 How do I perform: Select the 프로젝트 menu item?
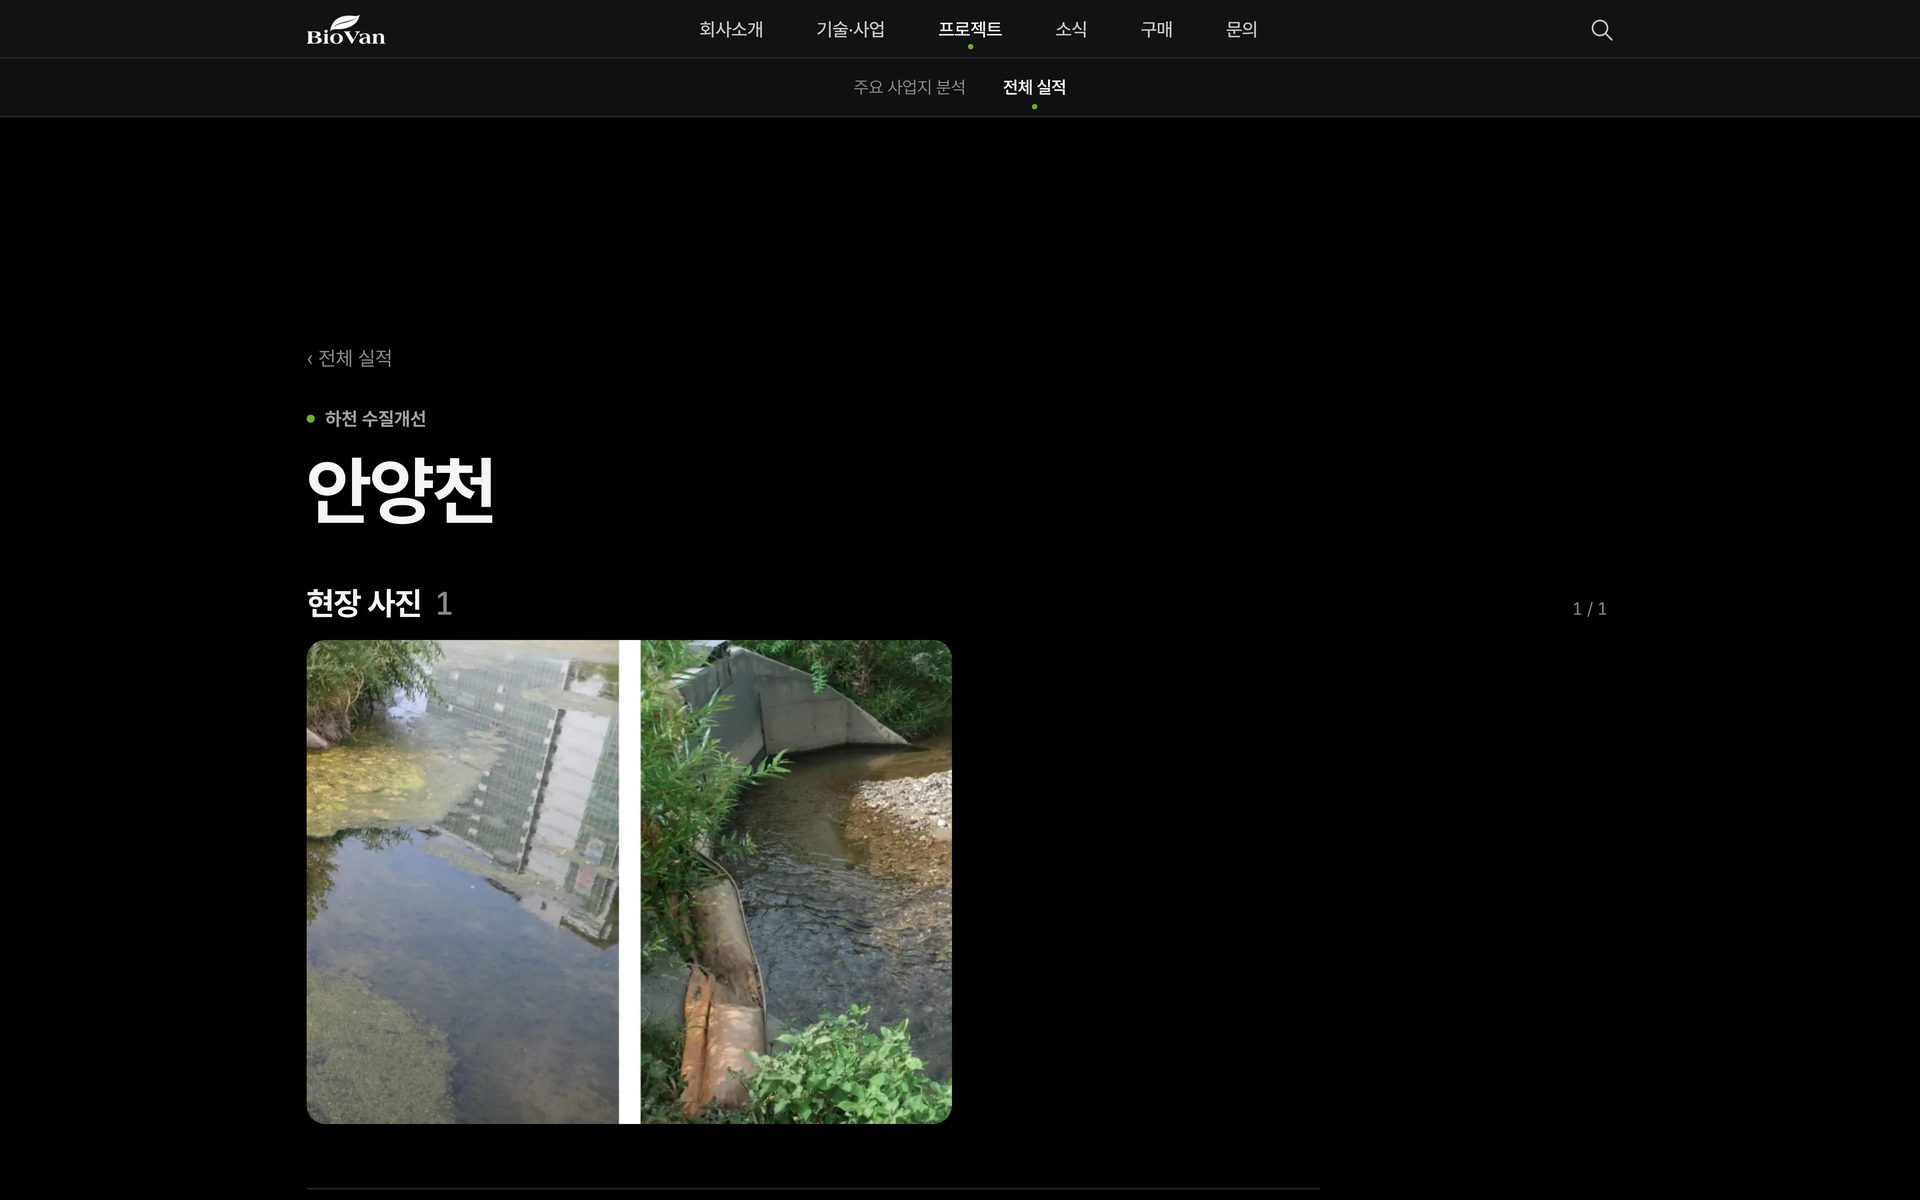tap(970, 30)
